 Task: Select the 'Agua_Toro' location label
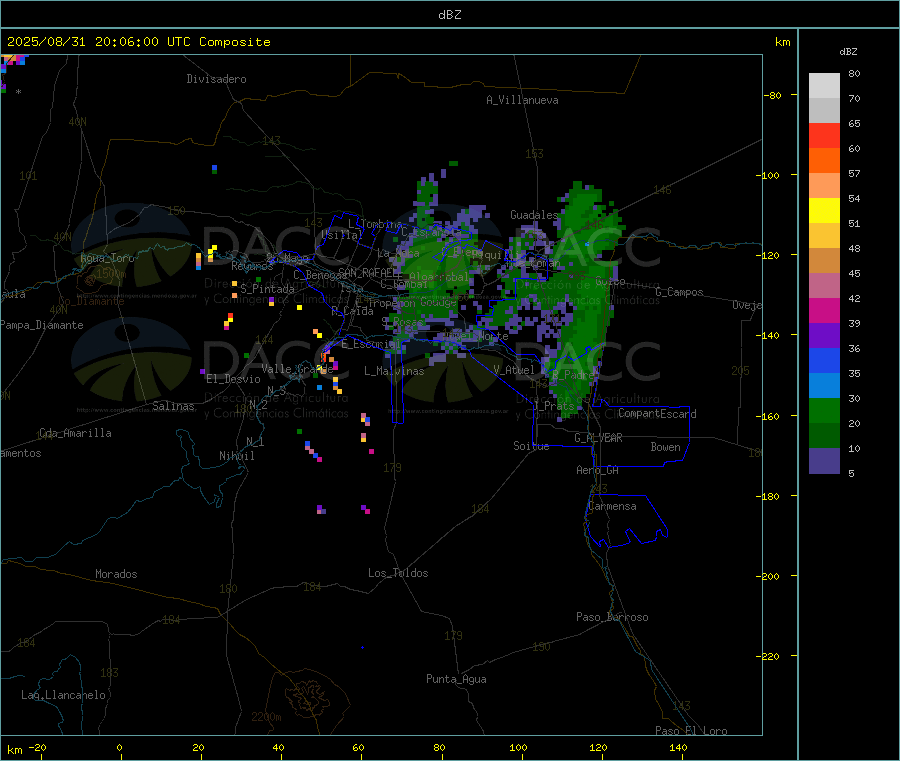[107, 258]
